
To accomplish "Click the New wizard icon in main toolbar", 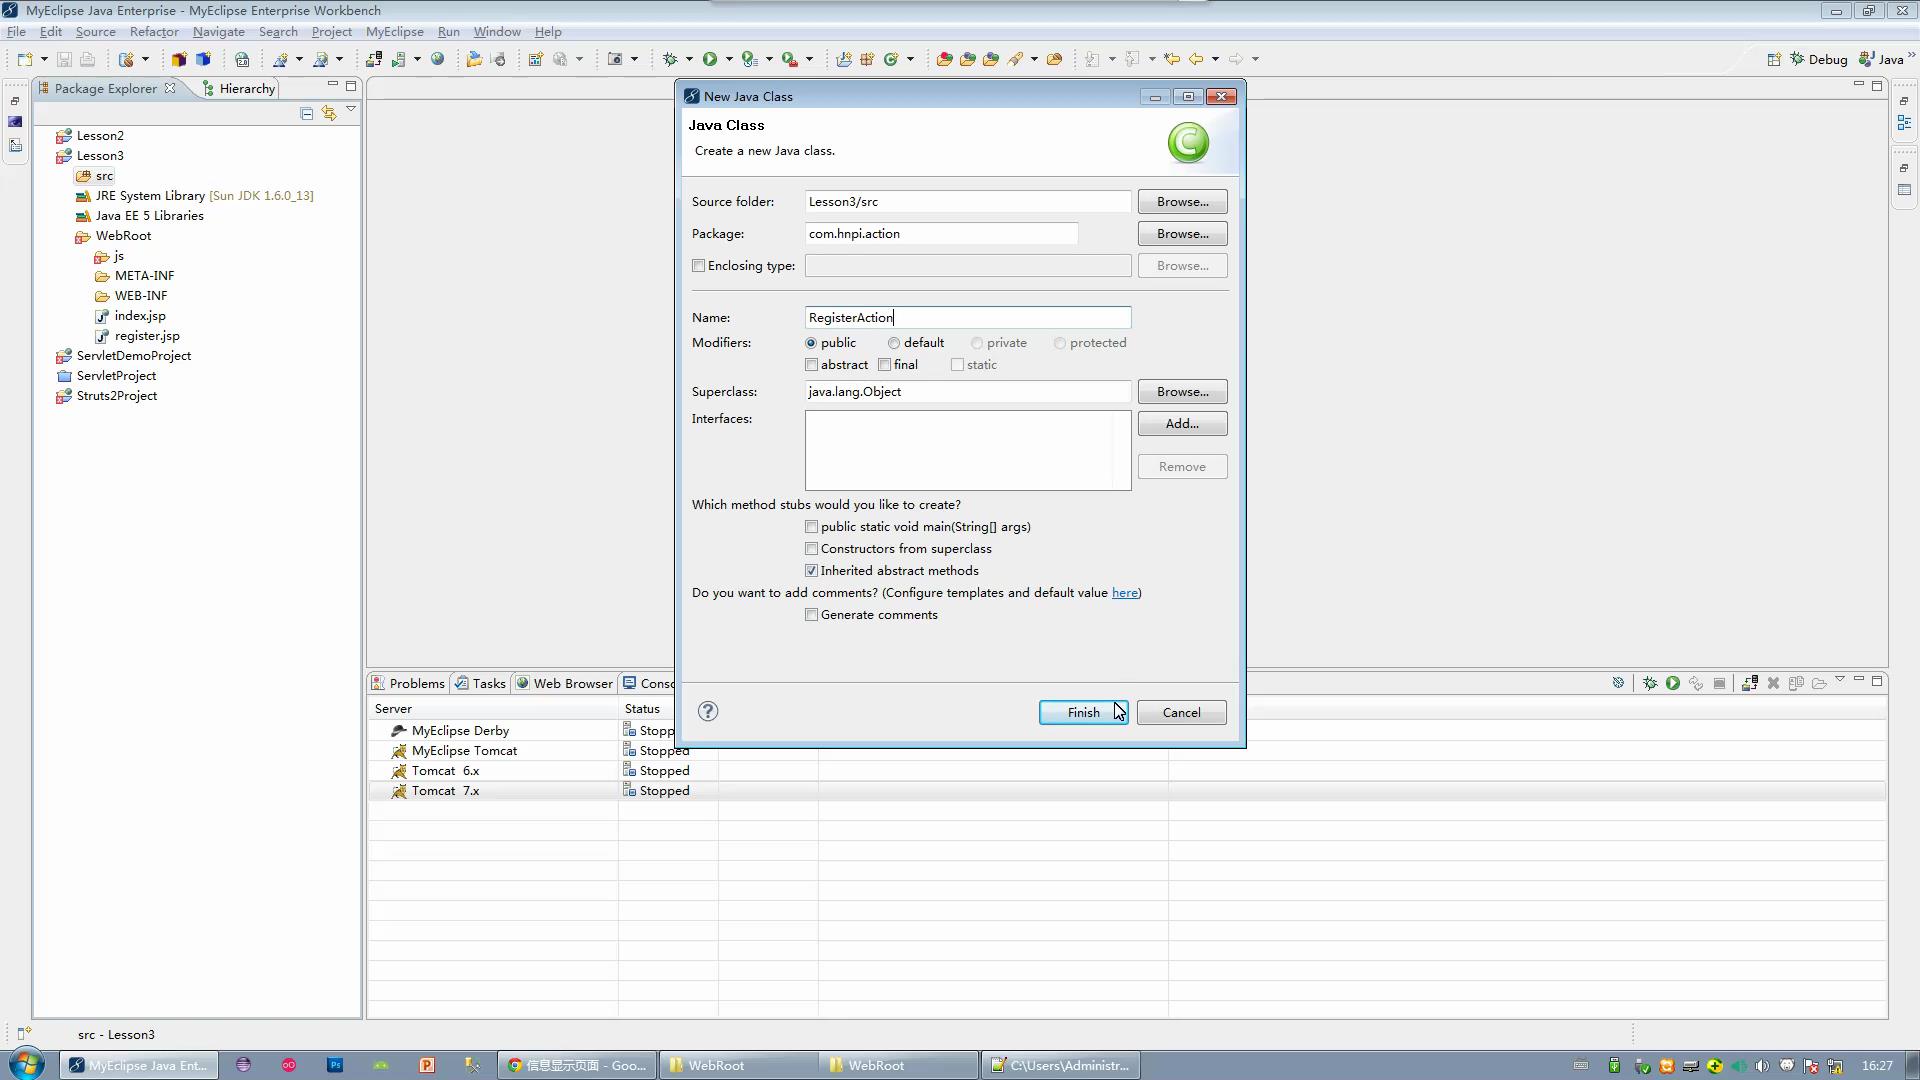I will coord(25,59).
